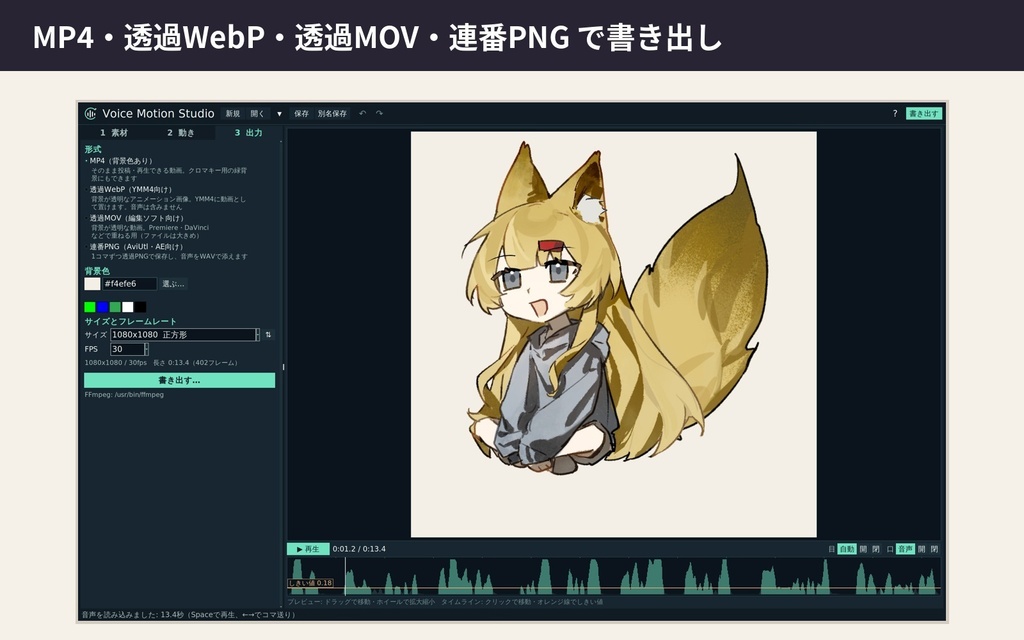Pick the blue preset swatch
1024x640 pixels.
click(103, 307)
